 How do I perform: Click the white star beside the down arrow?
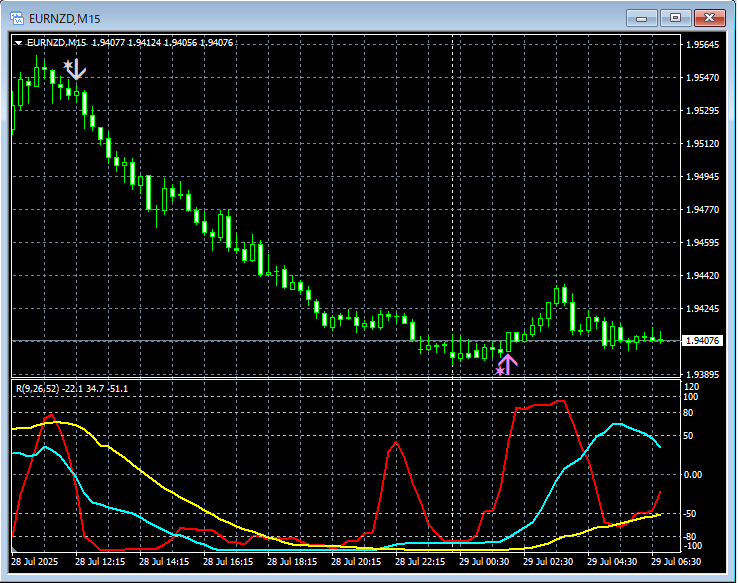pyautogui.click(x=67, y=66)
